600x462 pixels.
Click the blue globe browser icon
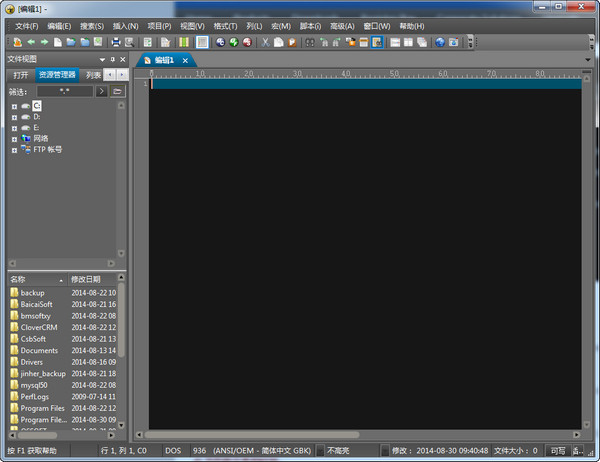pyautogui.click(x=438, y=42)
